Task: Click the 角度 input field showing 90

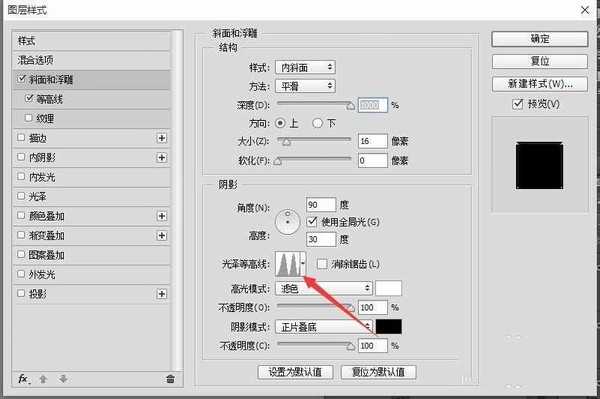Action: 321,205
